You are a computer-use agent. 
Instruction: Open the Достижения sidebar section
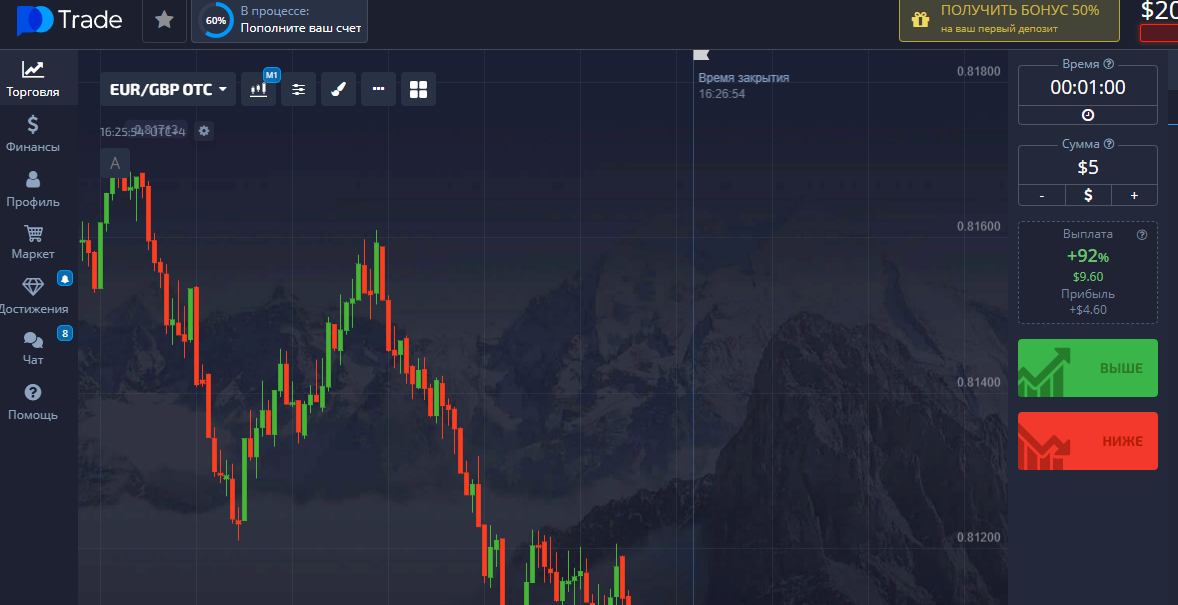[33, 295]
